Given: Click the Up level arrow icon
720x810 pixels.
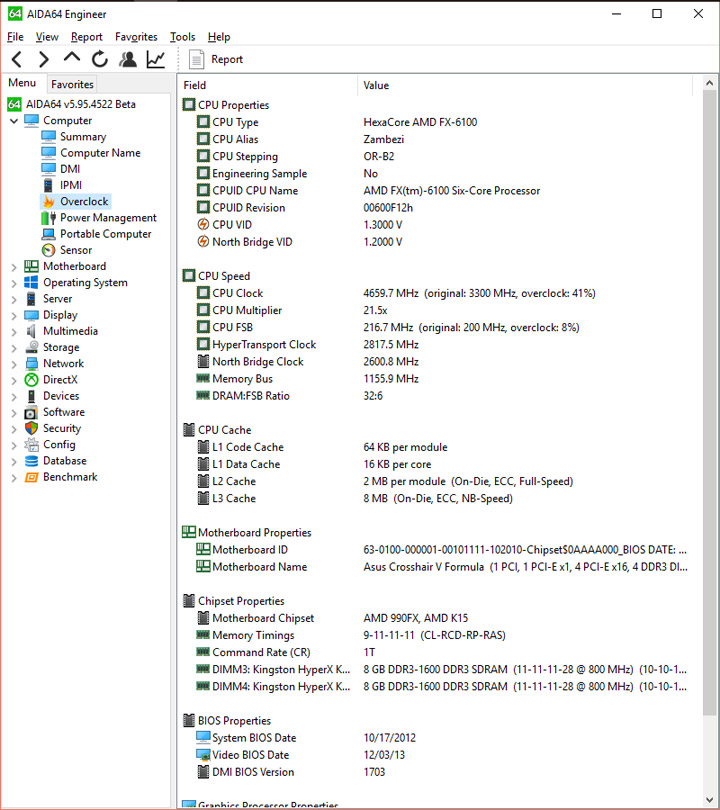Looking at the screenshot, I should [x=72, y=57].
